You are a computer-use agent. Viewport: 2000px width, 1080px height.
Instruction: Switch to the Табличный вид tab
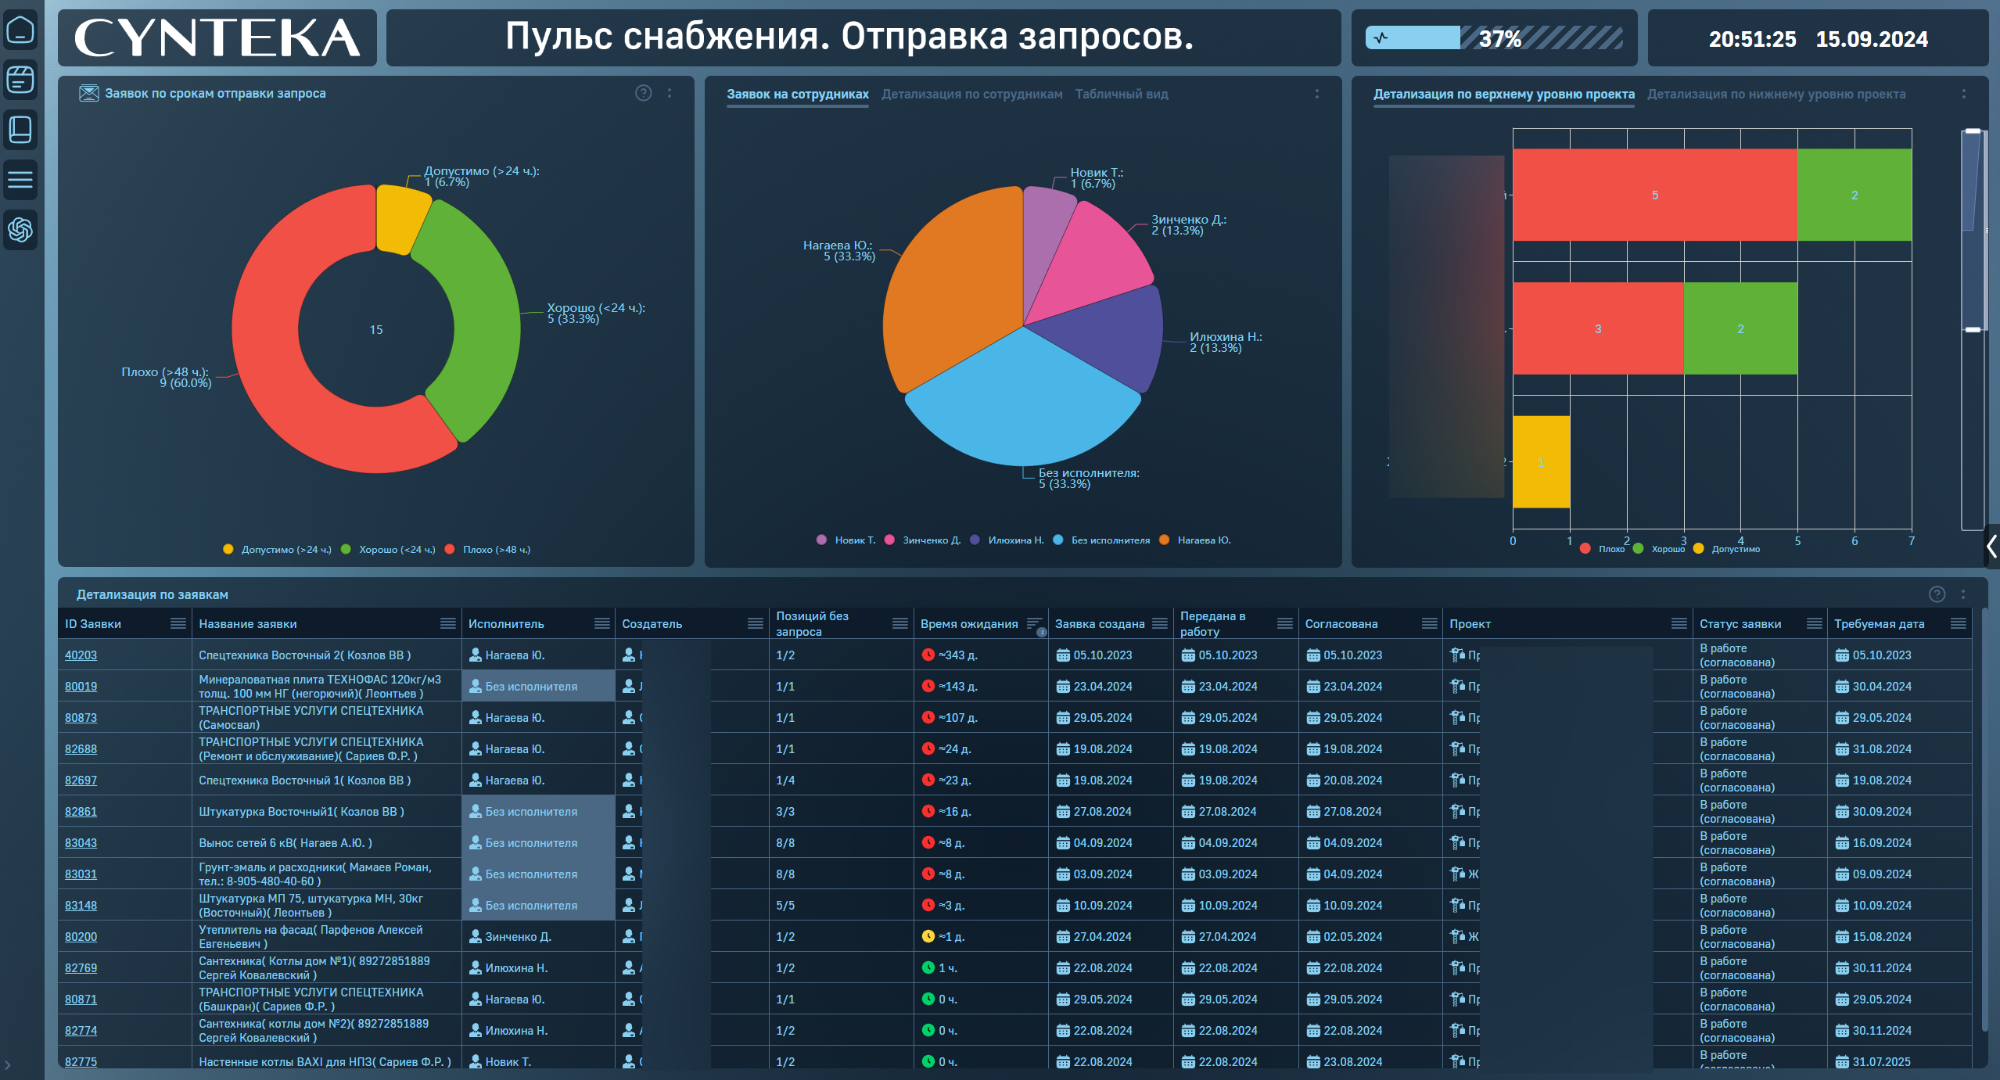1121,94
